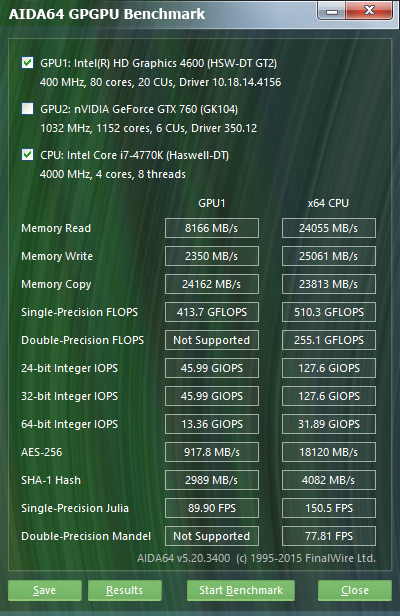Click the GPU1 Memory Copy 24162 MB/s box
Image resolution: width=400 pixels, height=616 pixels.
212,284
